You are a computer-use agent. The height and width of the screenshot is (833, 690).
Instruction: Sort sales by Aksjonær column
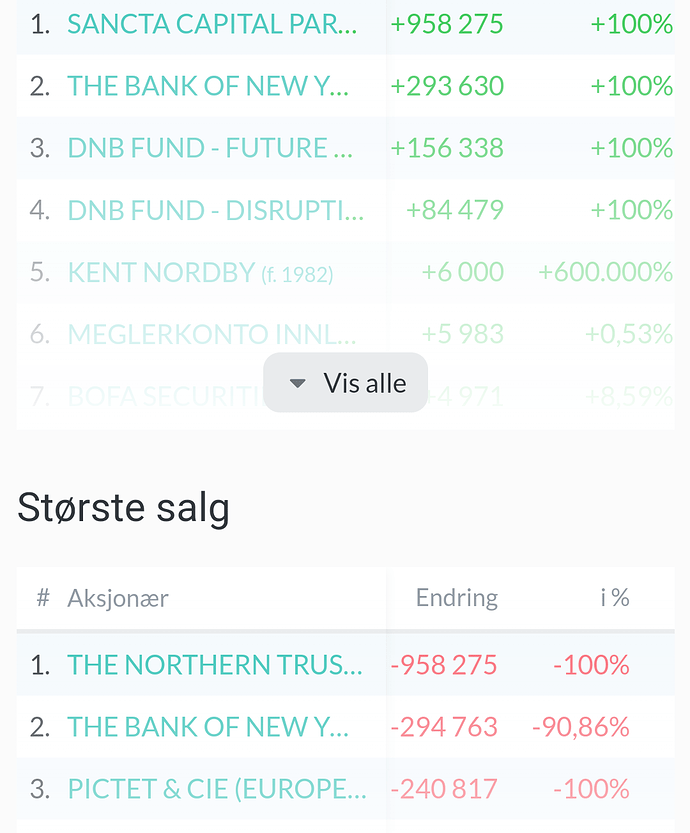coord(118,599)
